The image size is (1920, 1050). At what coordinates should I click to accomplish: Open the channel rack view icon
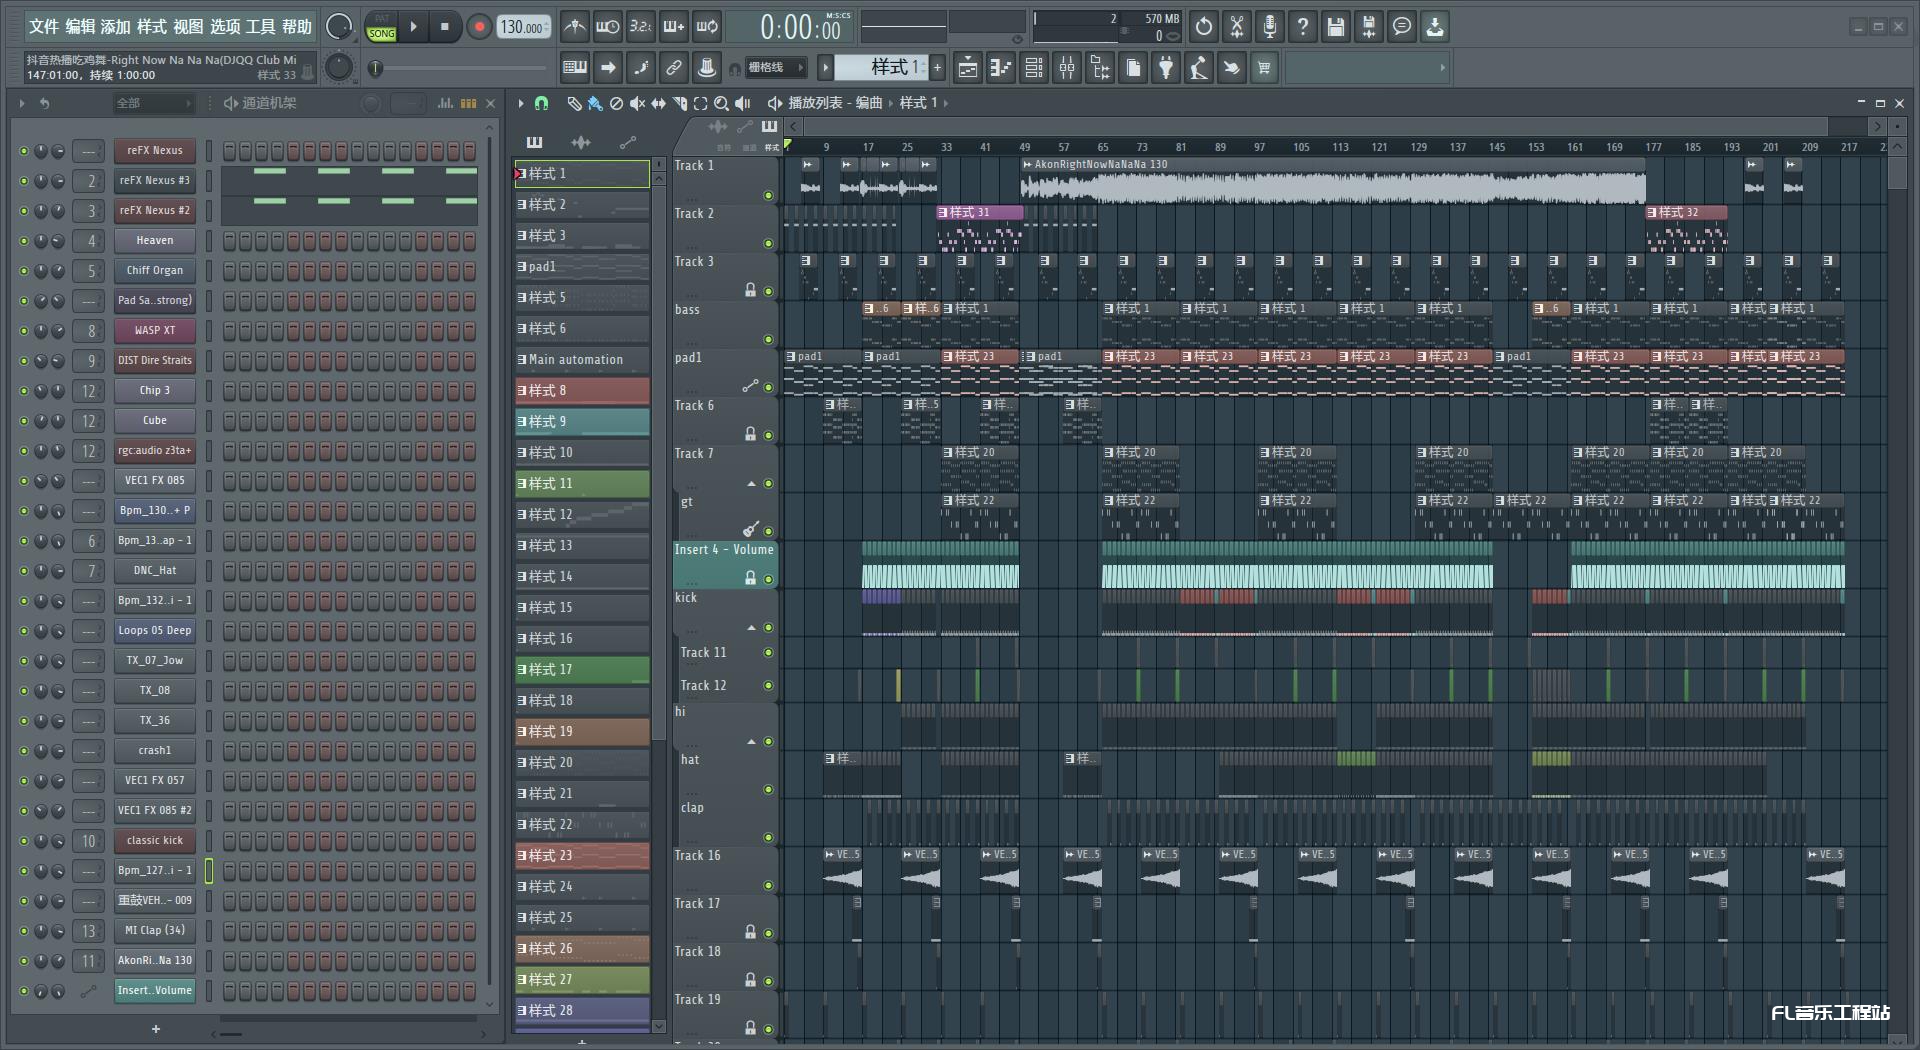point(1034,68)
